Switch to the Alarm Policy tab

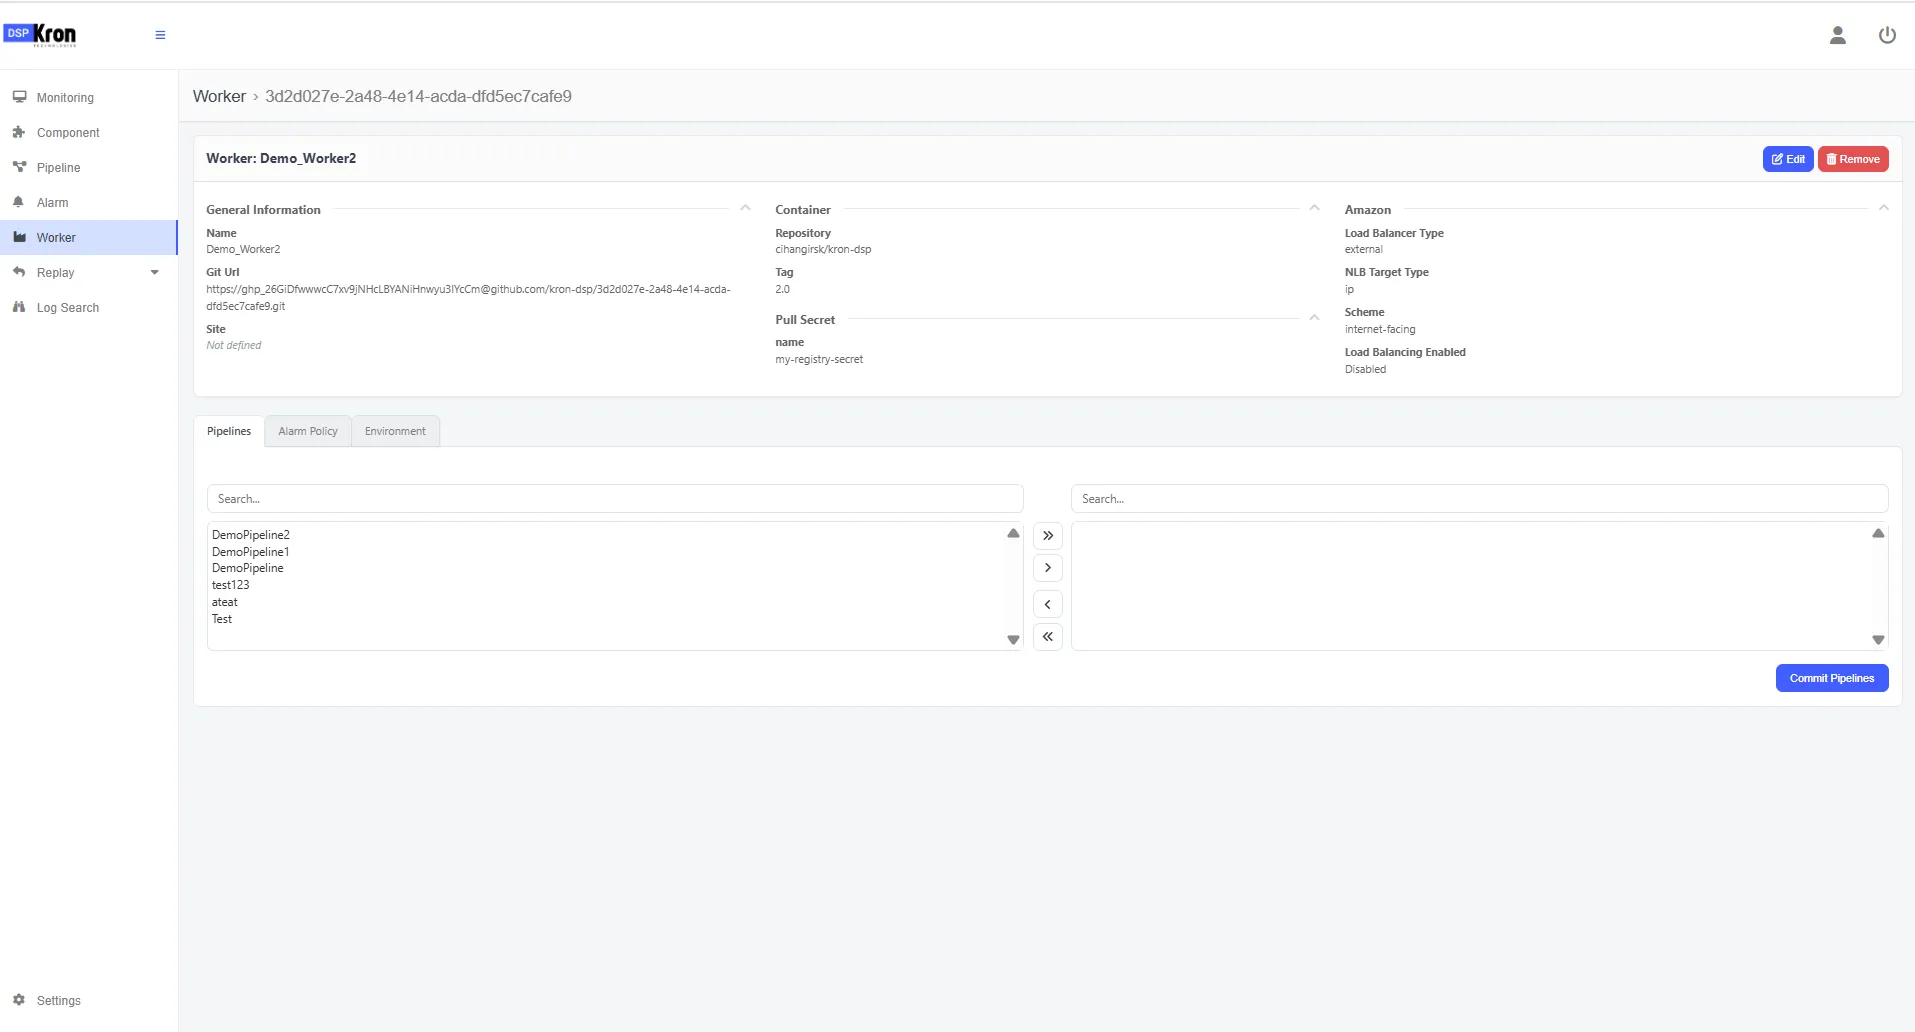coord(308,431)
